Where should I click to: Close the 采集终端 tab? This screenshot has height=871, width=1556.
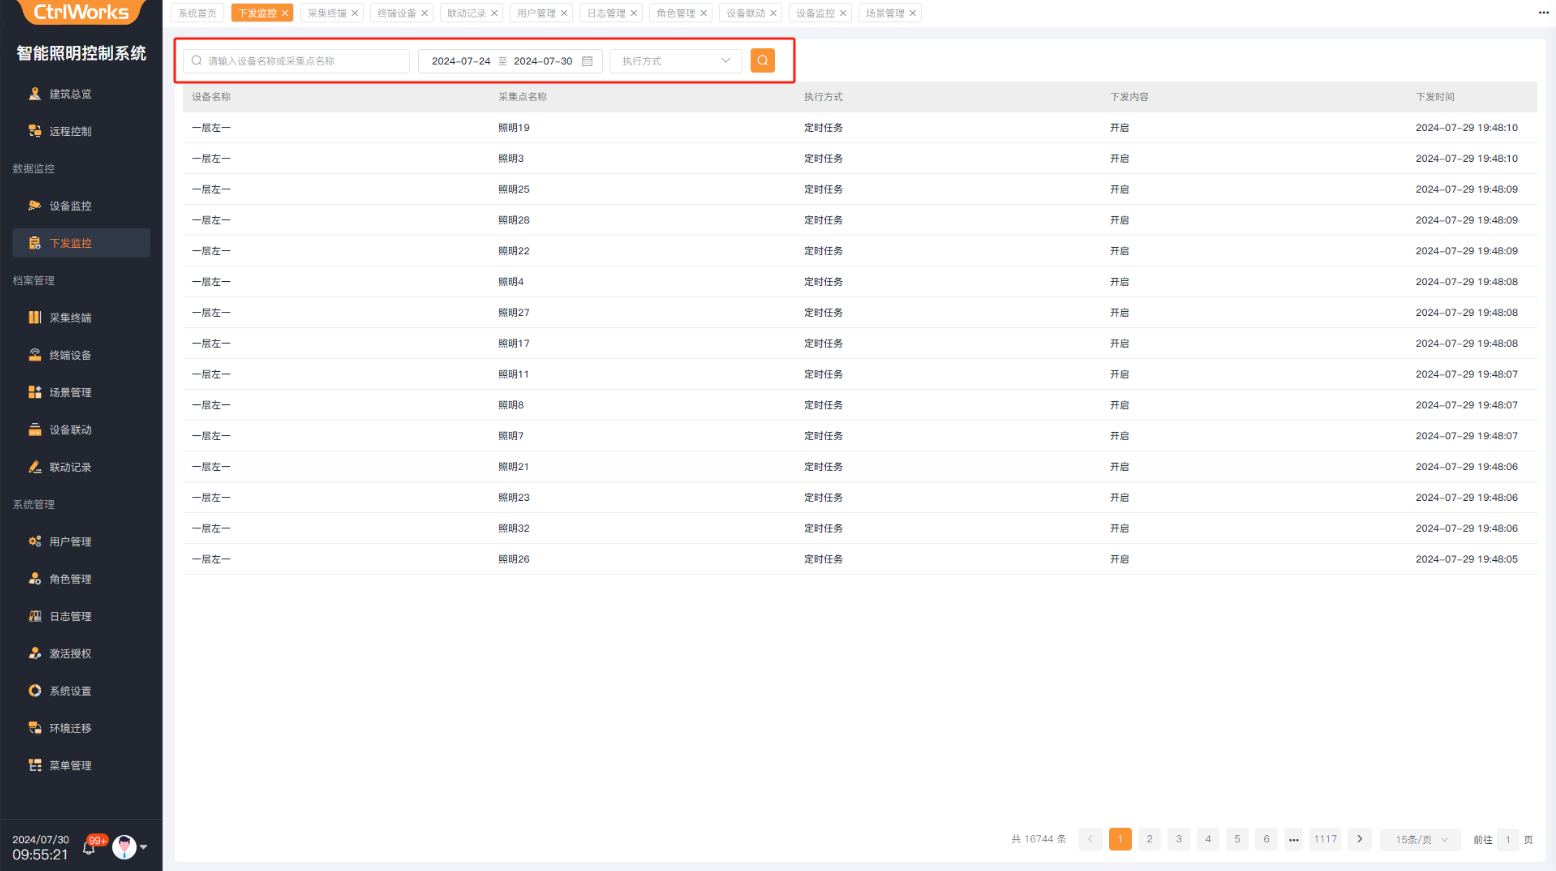(x=355, y=13)
